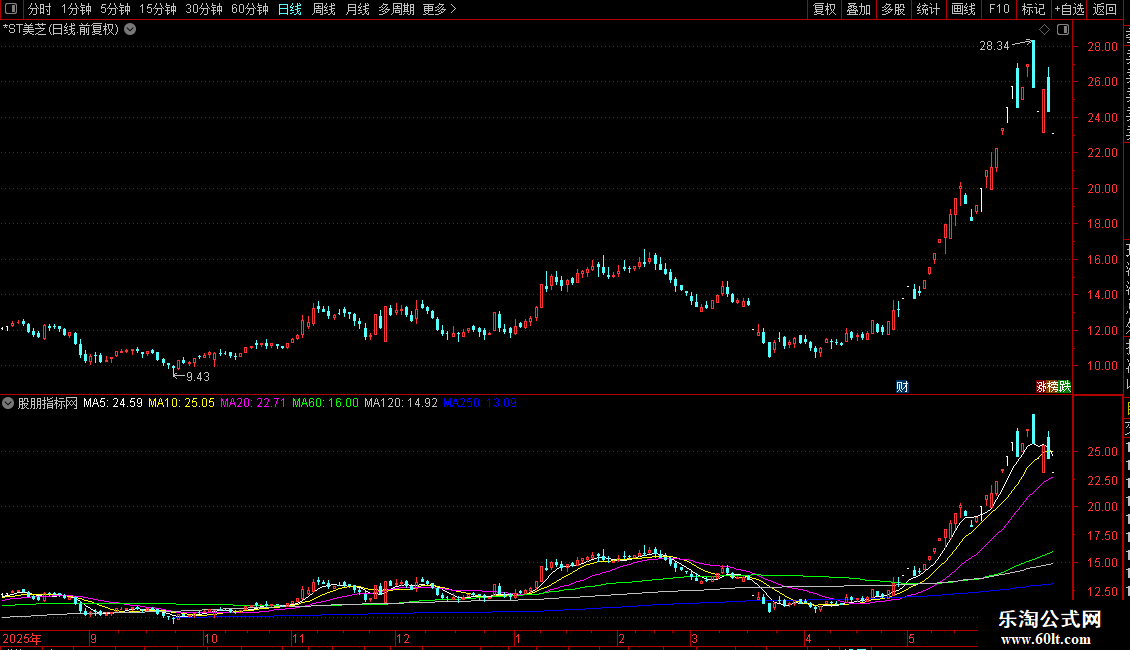1130x650 pixels.
Task: Expand the 股朋指标网 indicator dropdown arrow
Action: click(x=8, y=403)
